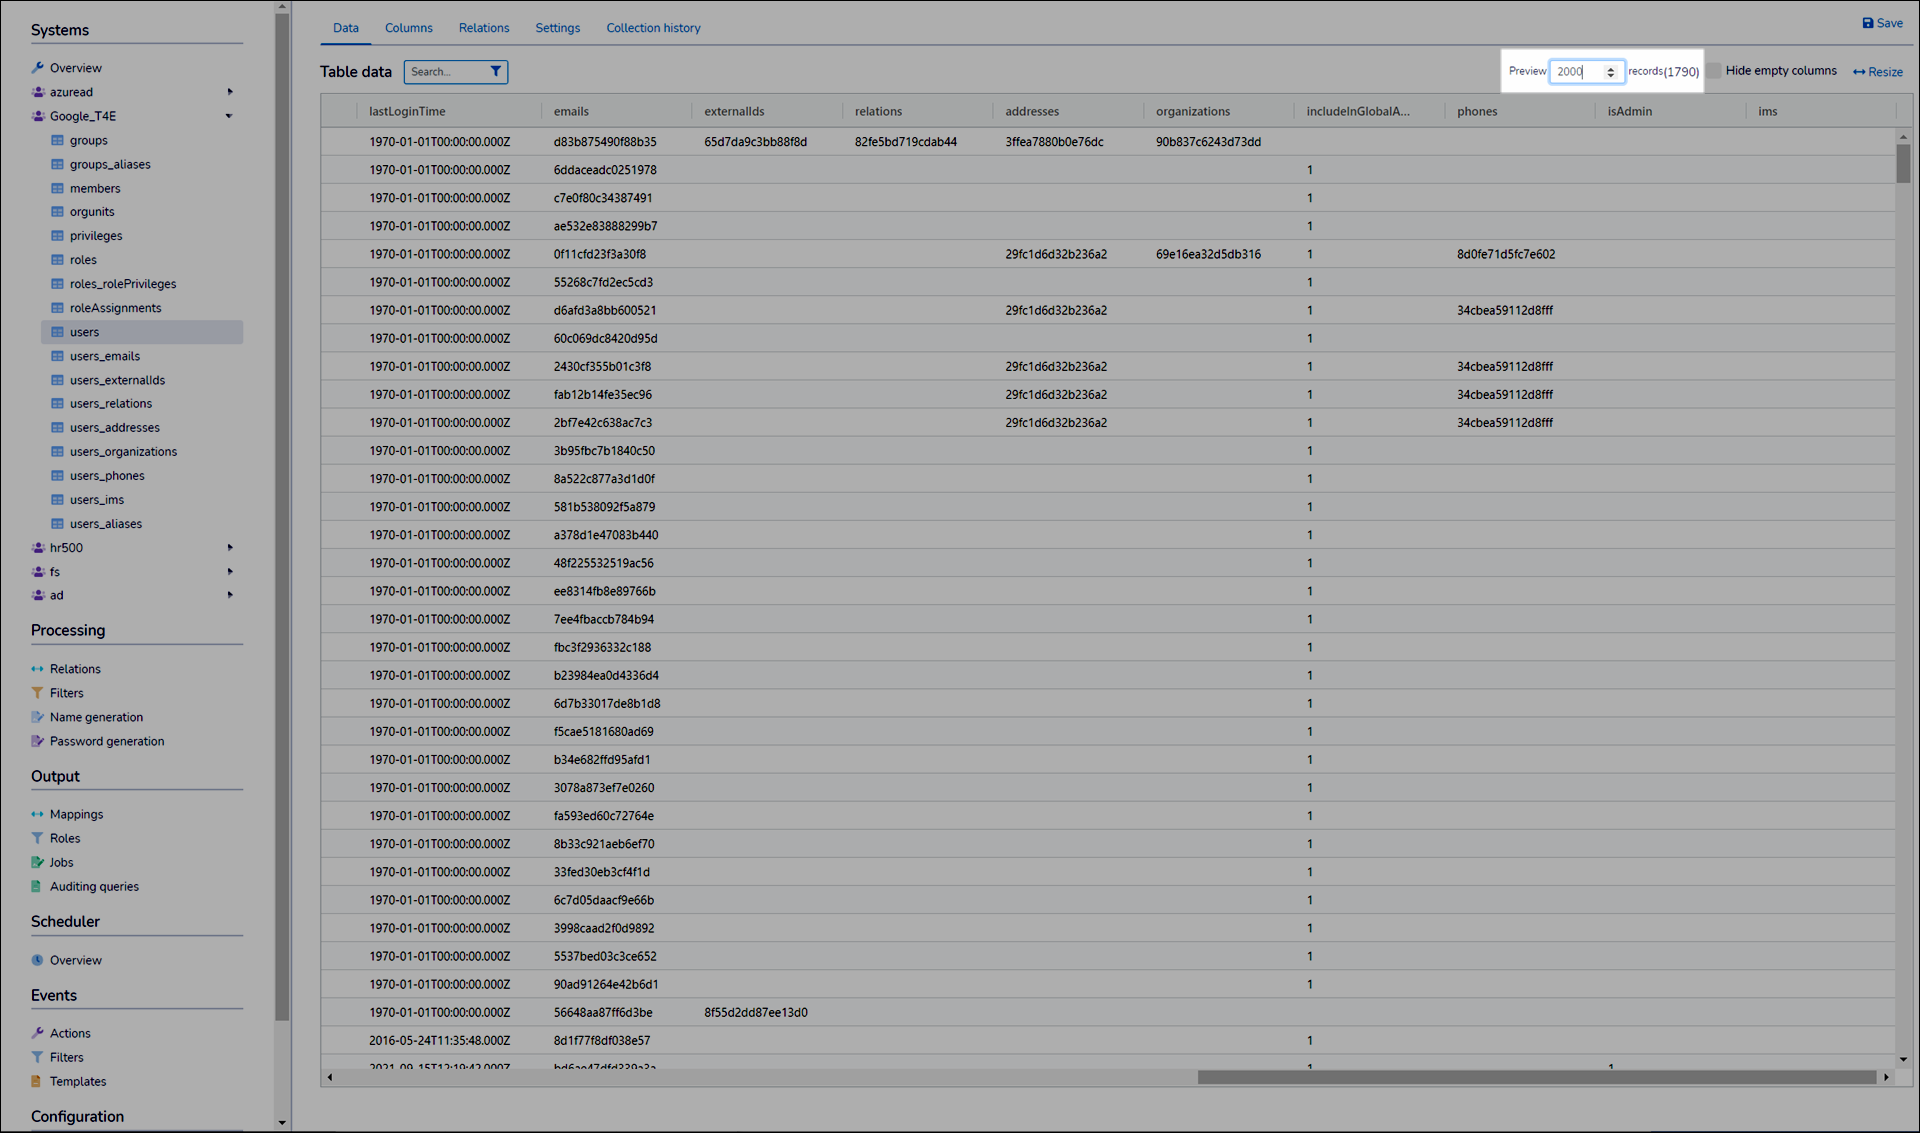Expand the fs system node
This screenshot has height=1133, width=1920.
point(230,572)
